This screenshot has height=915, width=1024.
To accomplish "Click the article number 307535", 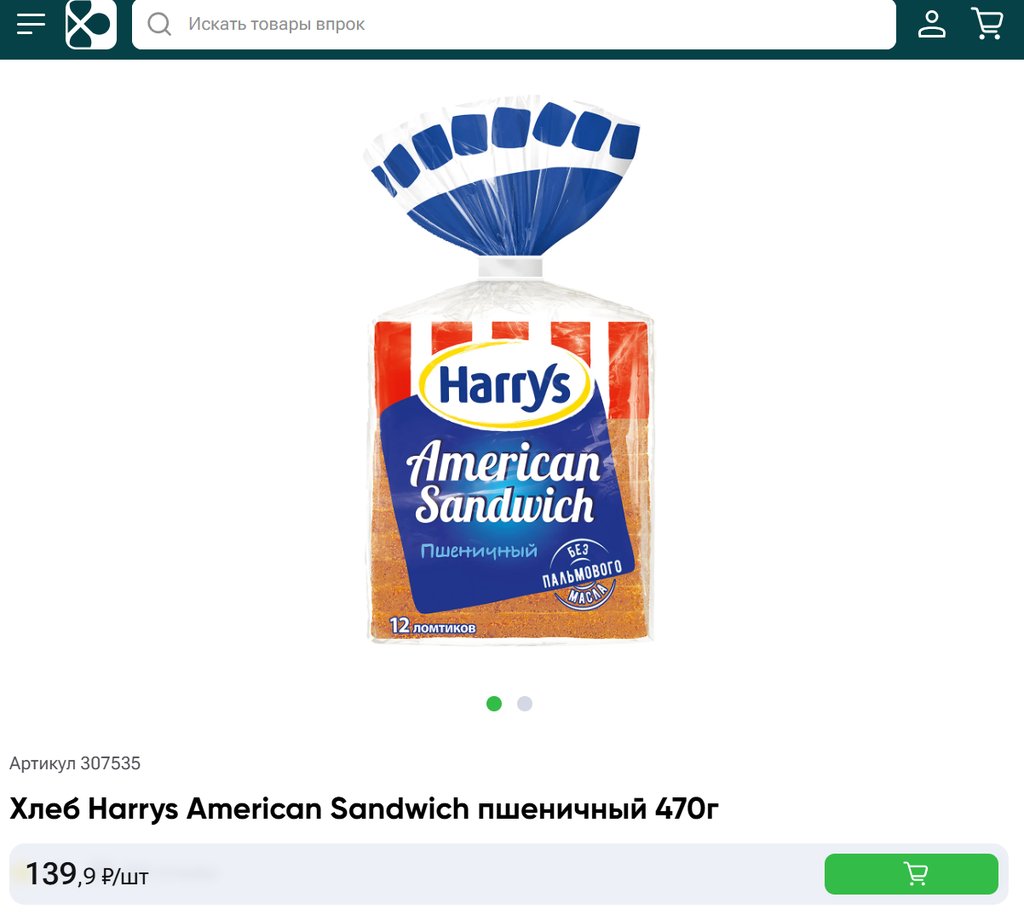I will 74,763.
